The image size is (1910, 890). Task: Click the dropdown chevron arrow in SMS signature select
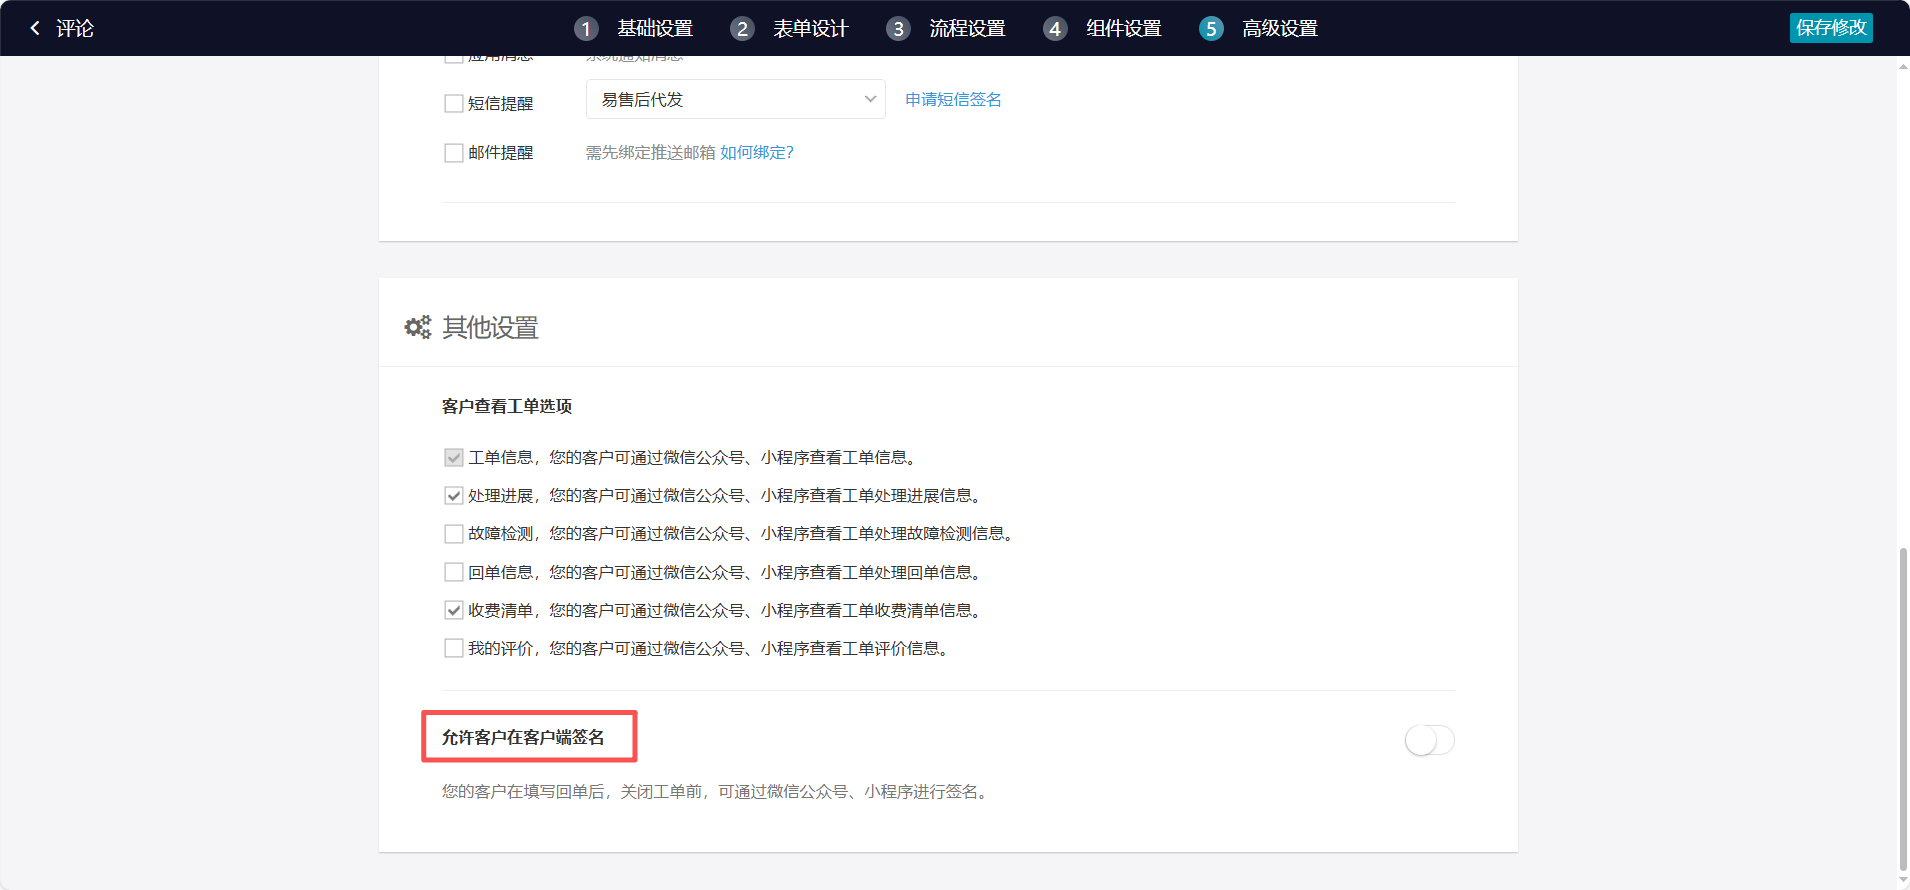tap(870, 99)
